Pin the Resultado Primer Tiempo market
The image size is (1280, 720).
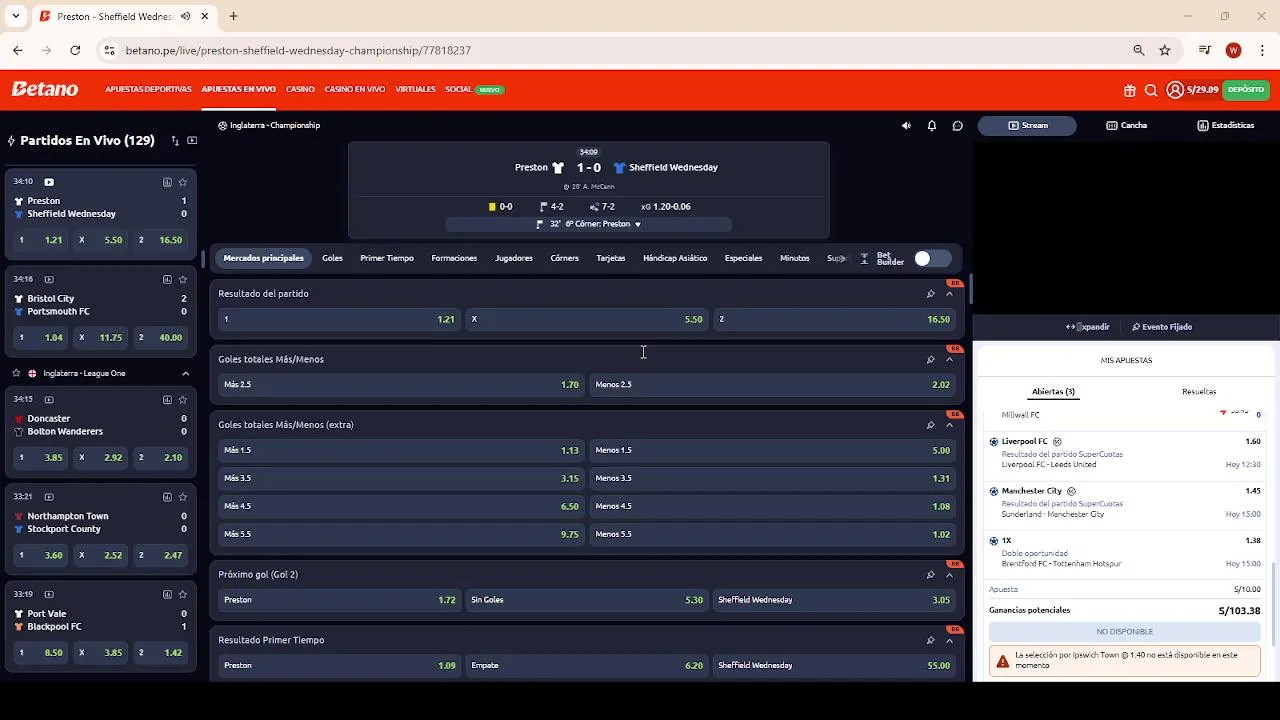(930, 641)
